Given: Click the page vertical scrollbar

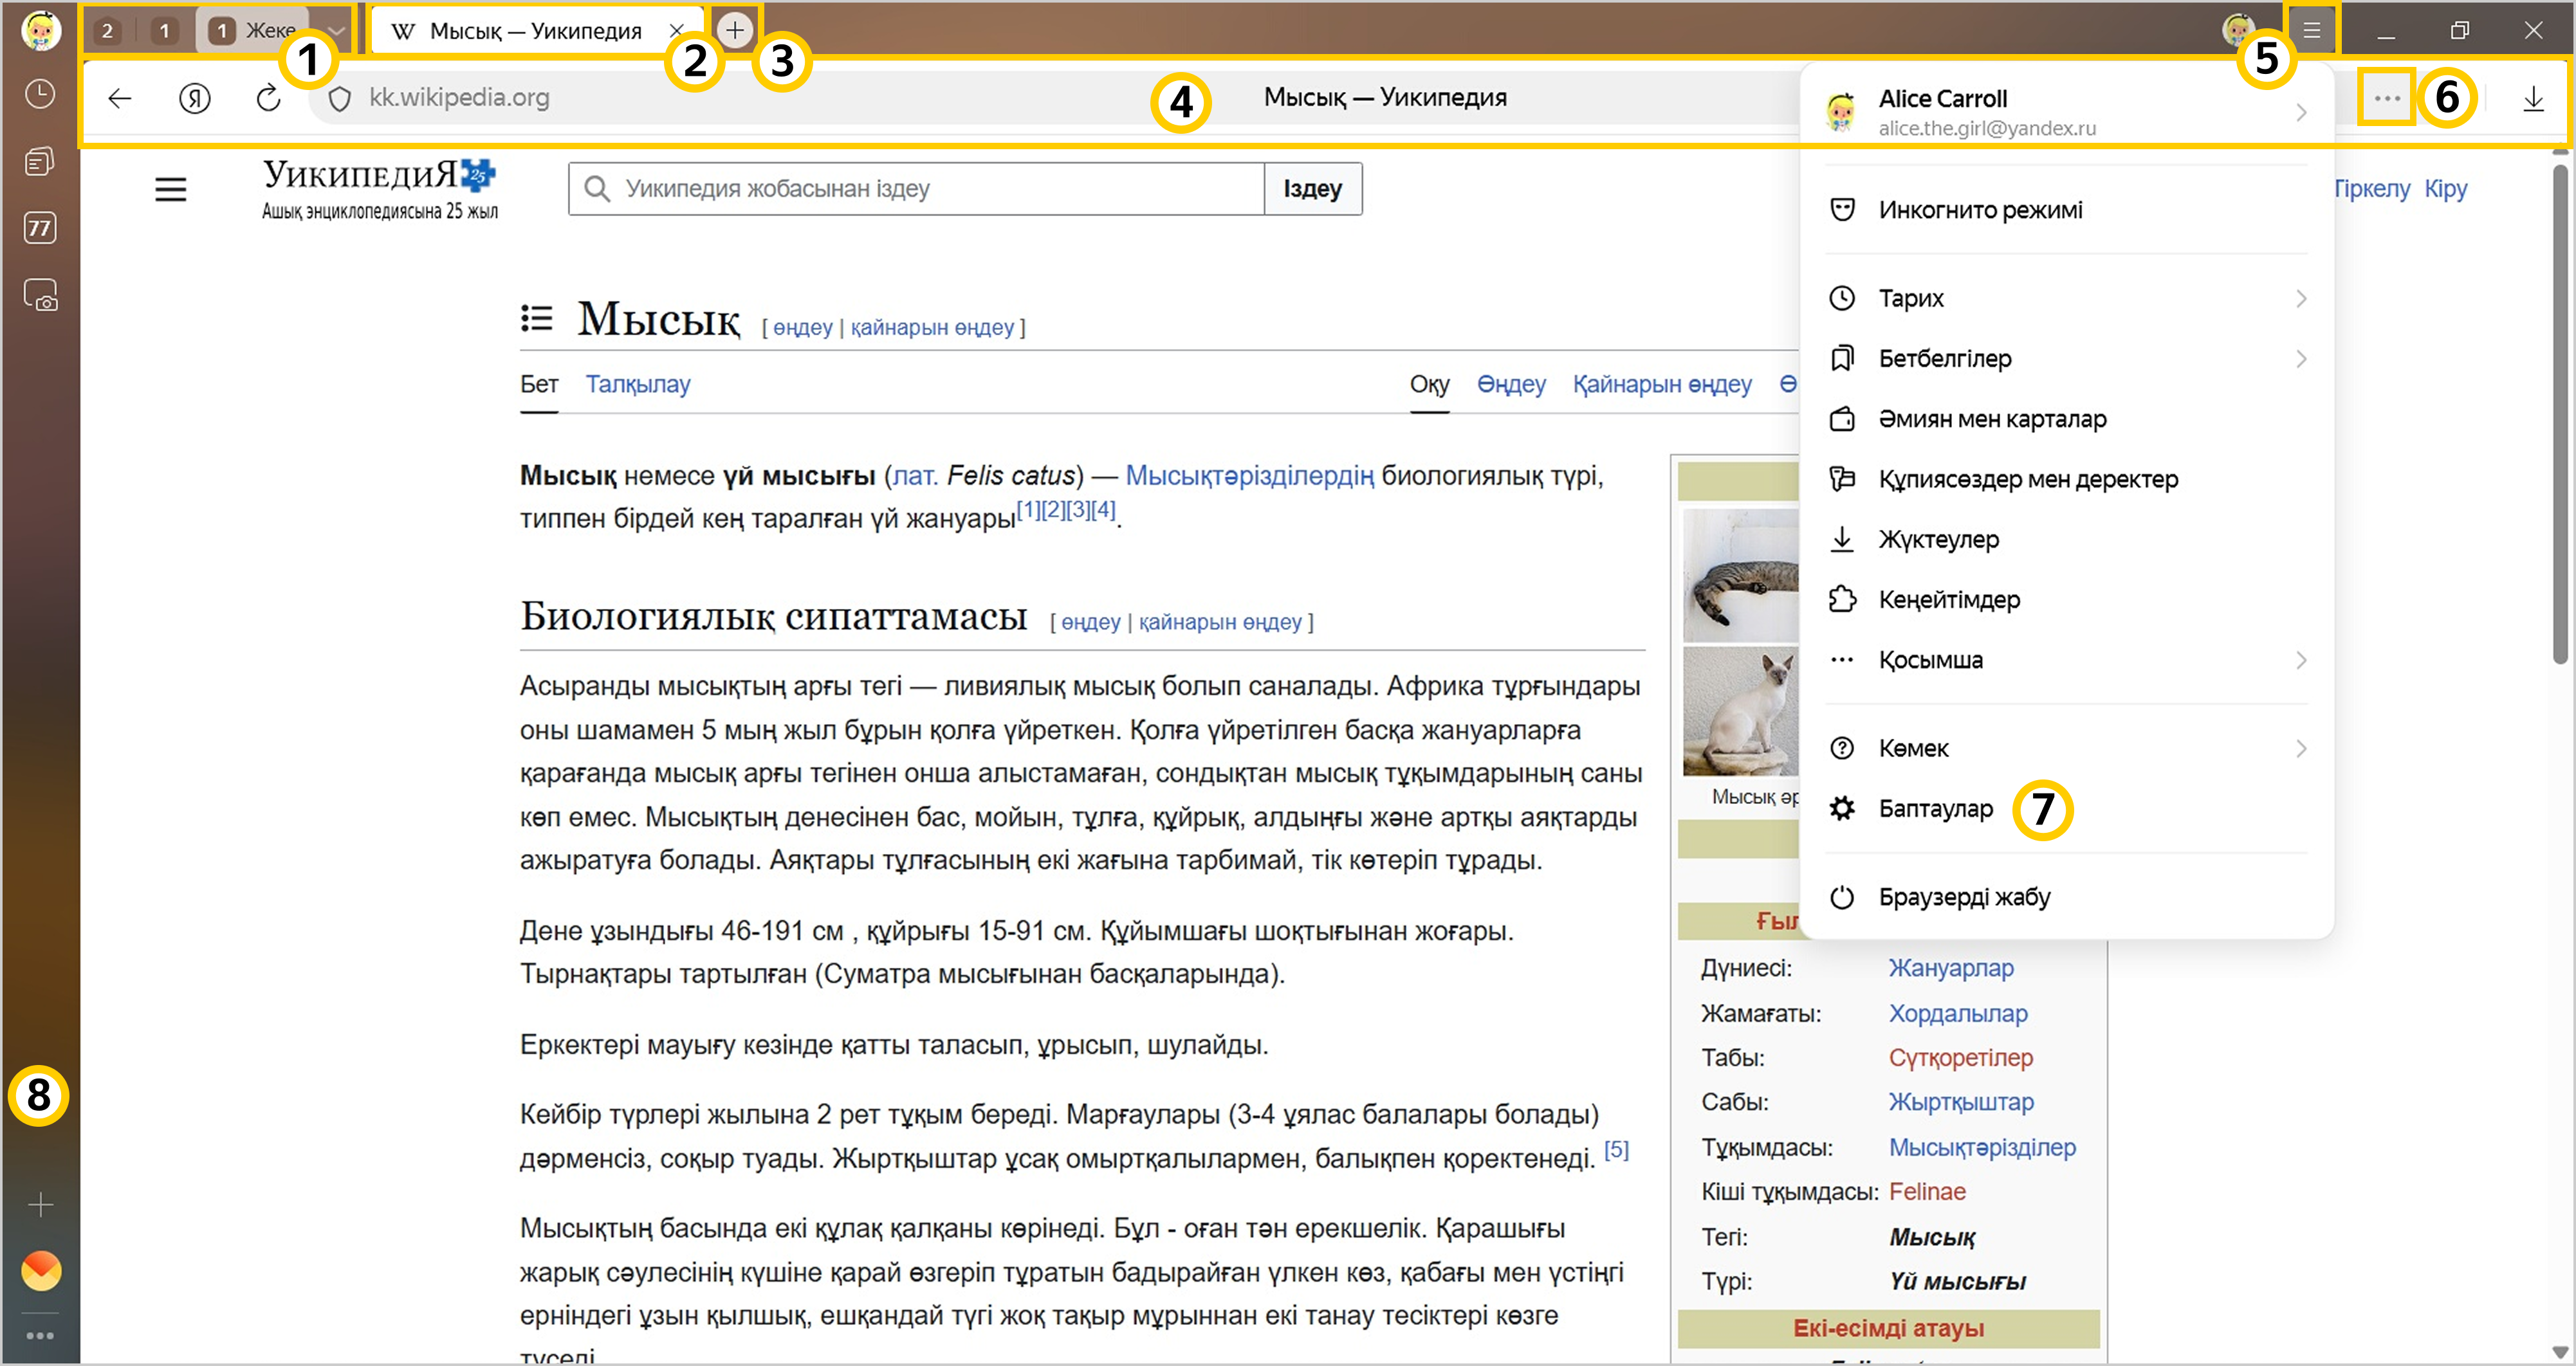Looking at the screenshot, I should point(2559,415).
